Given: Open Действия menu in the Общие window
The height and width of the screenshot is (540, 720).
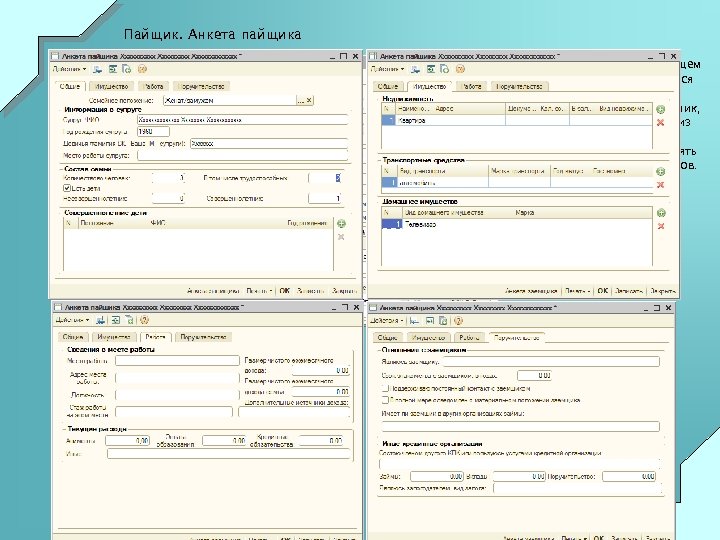Looking at the screenshot, I should pos(69,69).
